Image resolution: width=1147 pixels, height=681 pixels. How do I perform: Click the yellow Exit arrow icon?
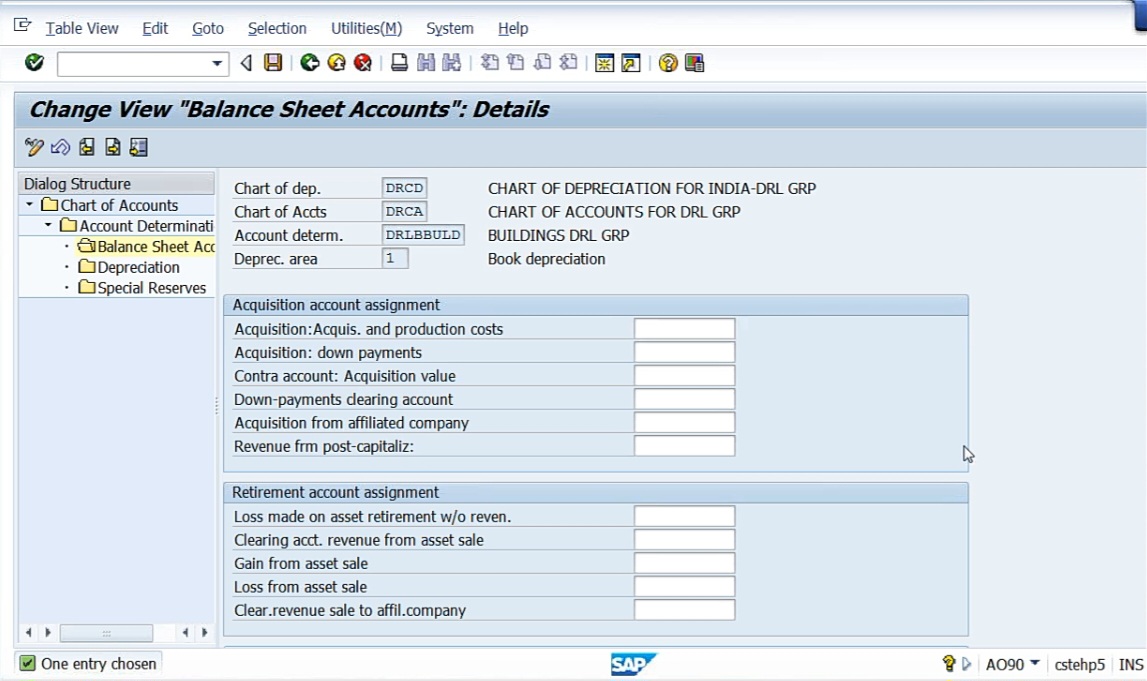pyautogui.click(x=336, y=63)
